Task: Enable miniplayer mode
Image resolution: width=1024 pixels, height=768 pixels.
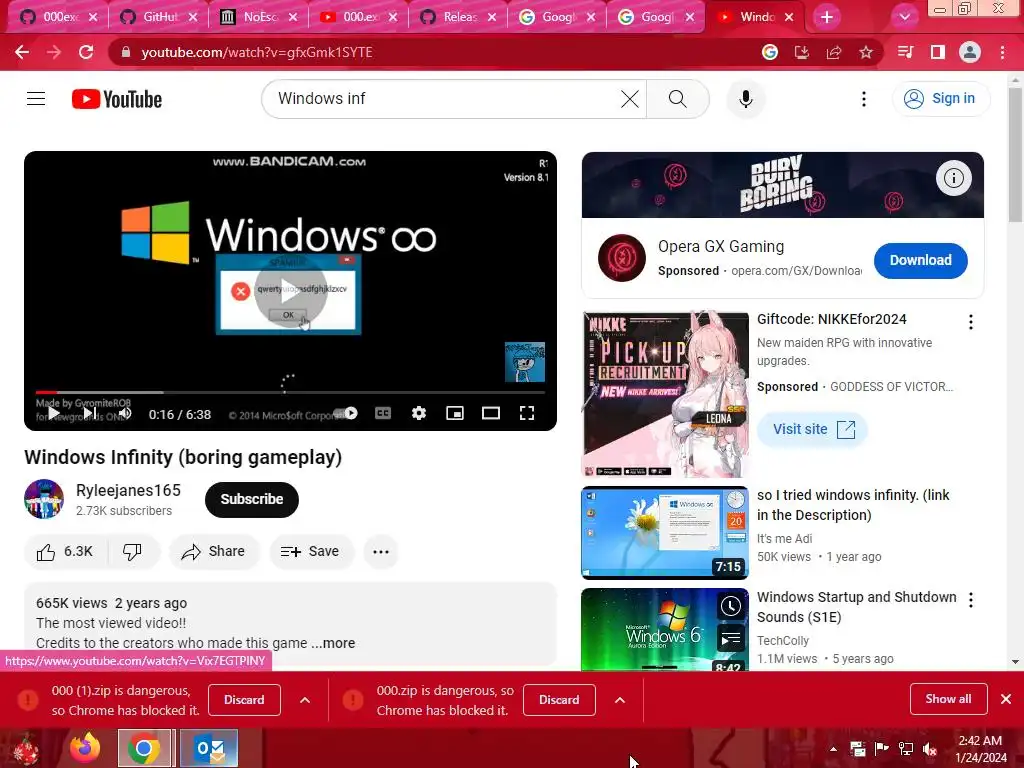Action: tap(455, 413)
